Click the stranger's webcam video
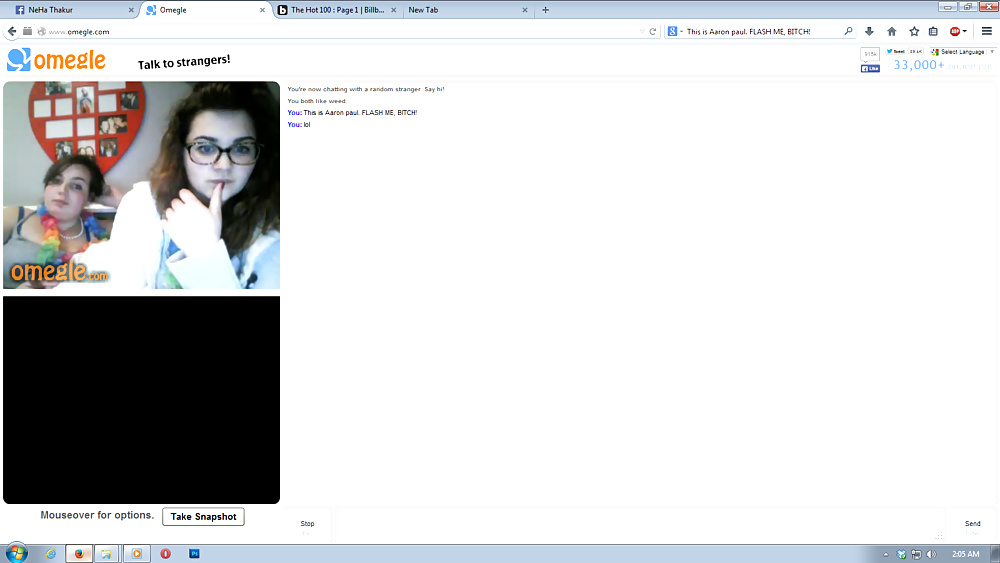This screenshot has width=1000, height=563. click(142, 185)
